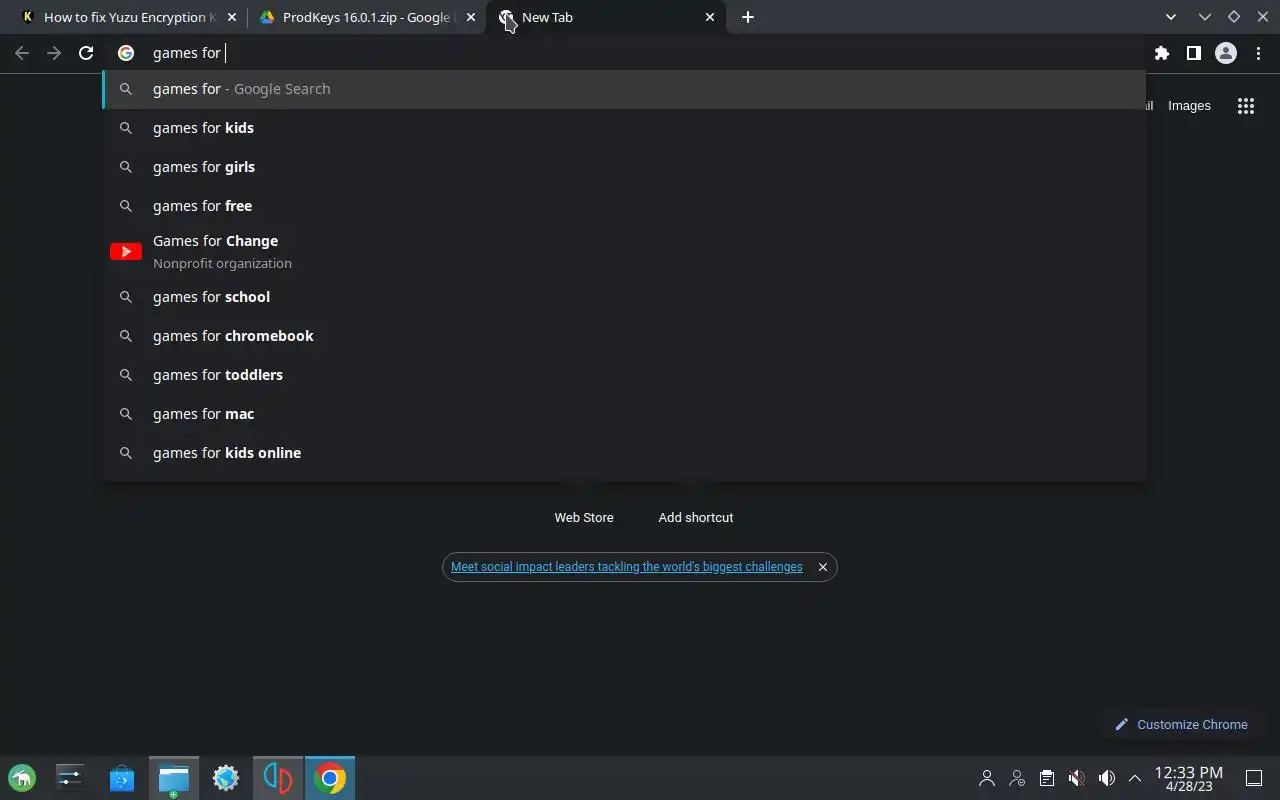Viewport: 1280px width, 800px height.
Task: Open the tab search dropdown arrow
Action: 1171,17
